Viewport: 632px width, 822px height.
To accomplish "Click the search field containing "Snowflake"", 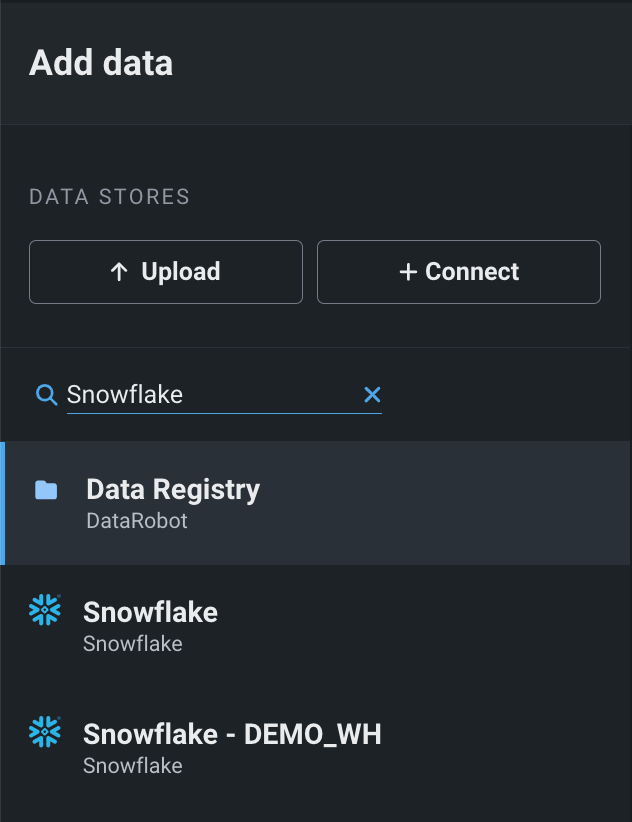I will tap(210, 395).
